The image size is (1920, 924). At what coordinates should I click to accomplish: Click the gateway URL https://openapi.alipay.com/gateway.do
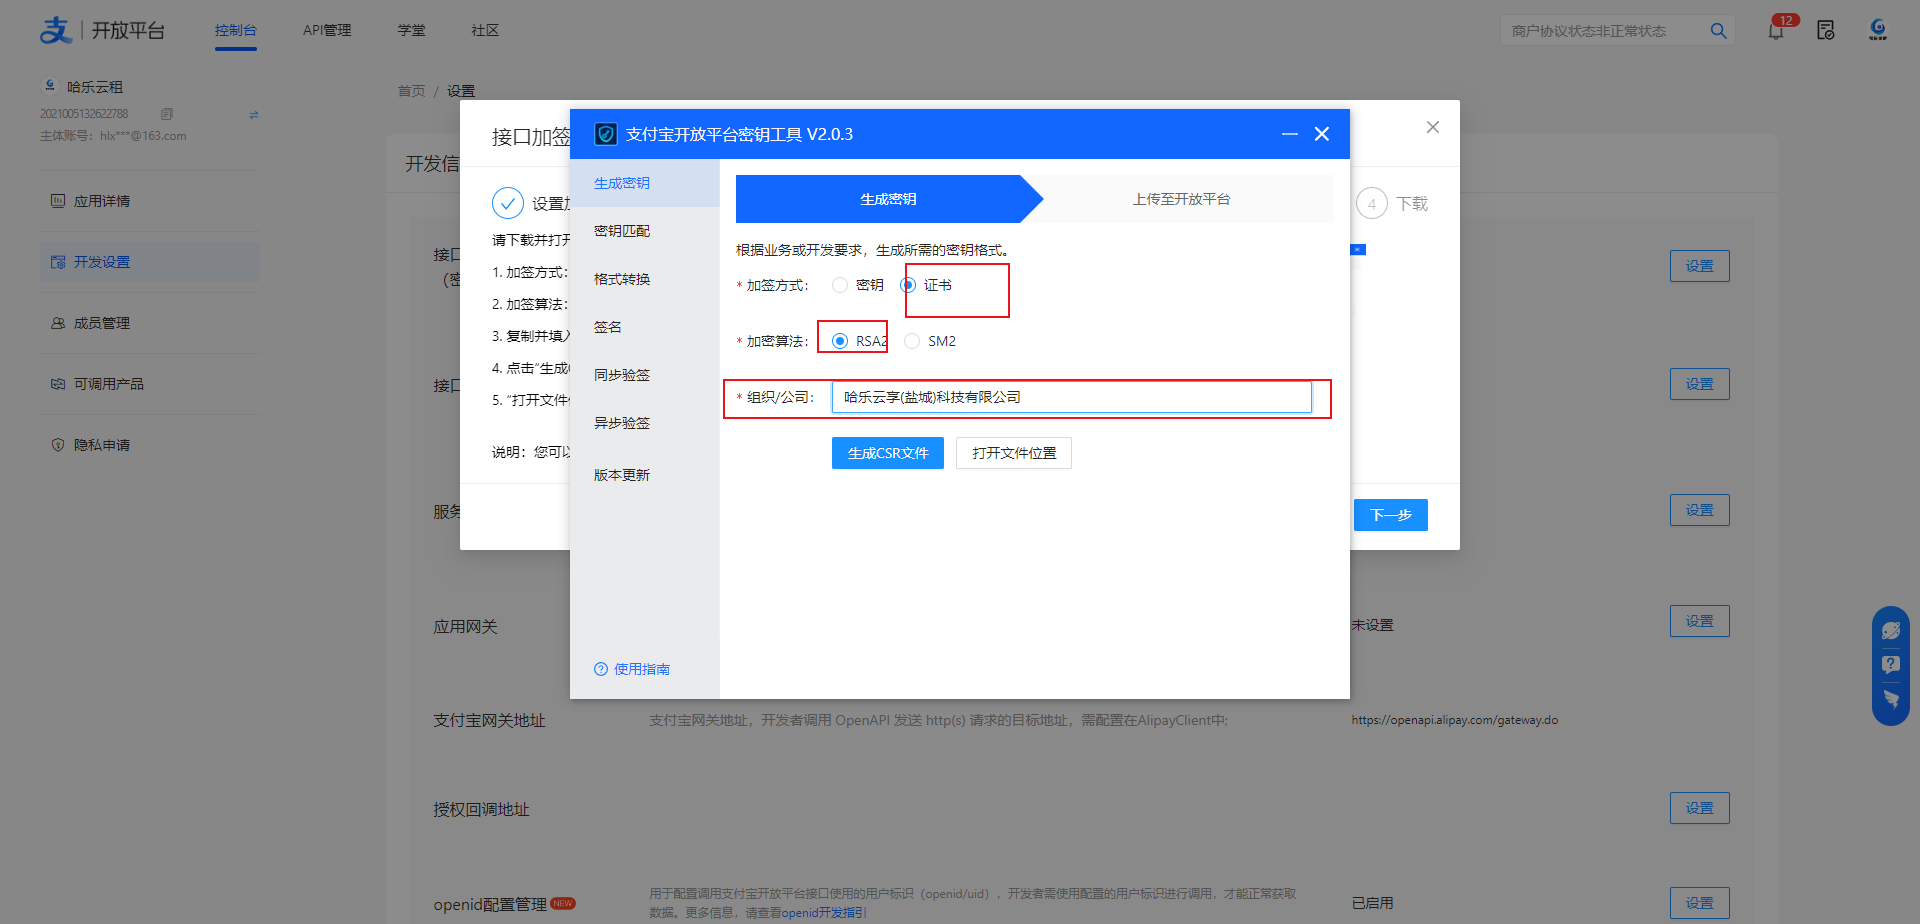click(1455, 720)
